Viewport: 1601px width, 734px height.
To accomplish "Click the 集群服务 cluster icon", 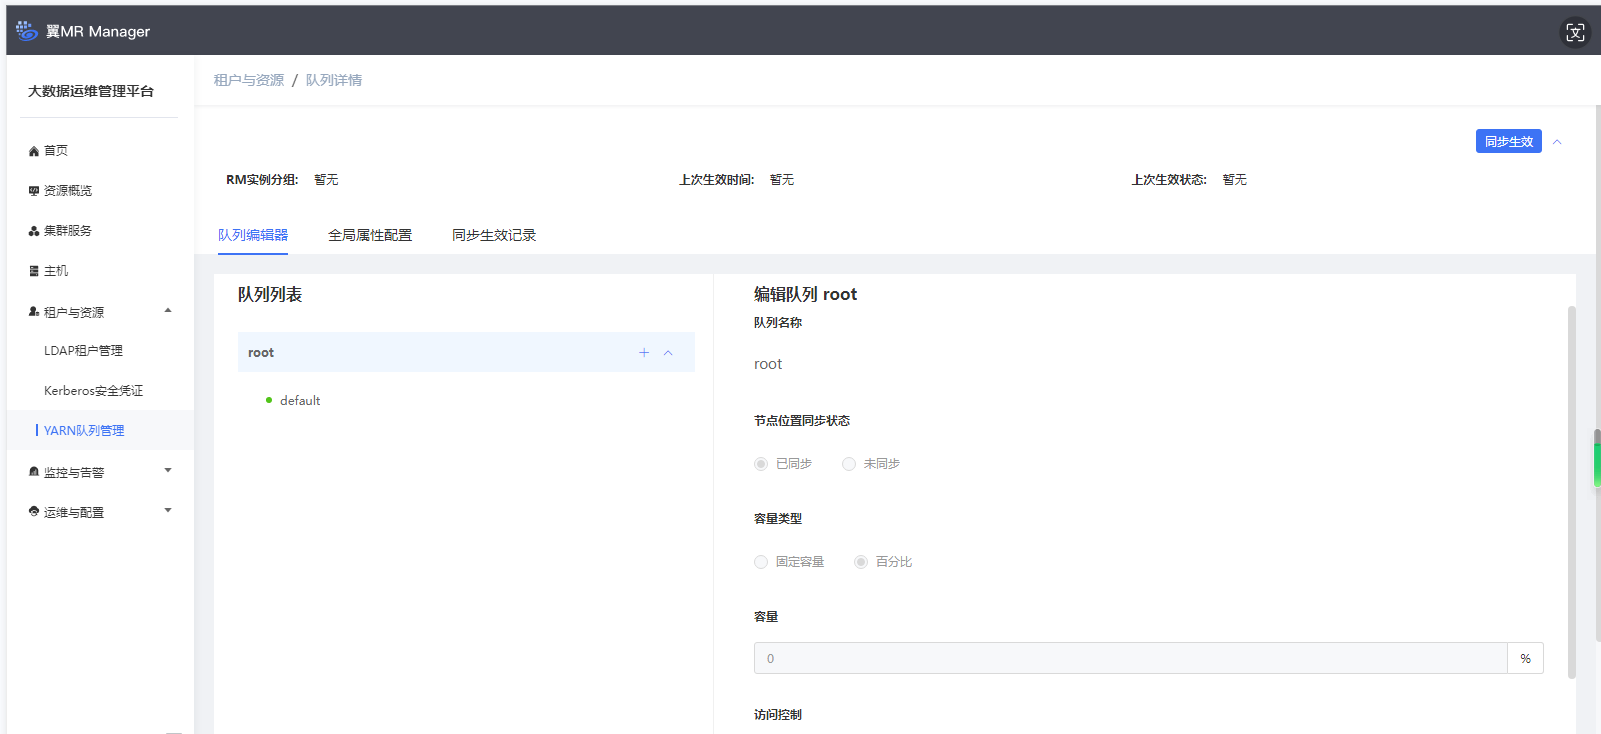I will pos(34,231).
